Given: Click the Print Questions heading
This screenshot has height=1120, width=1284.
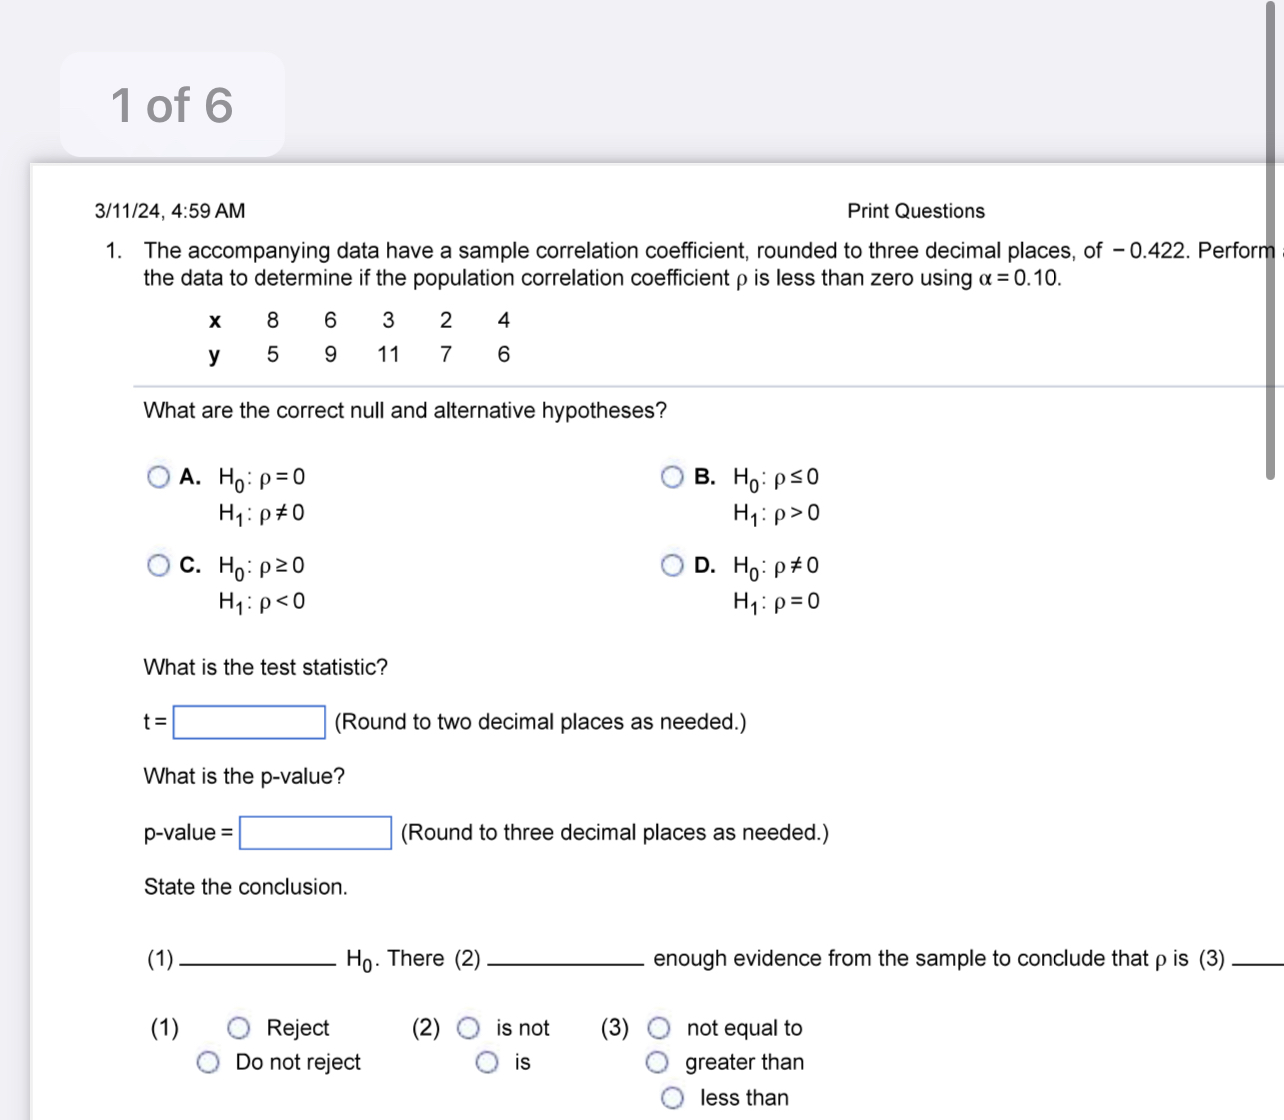Looking at the screenshot, I should tap(915, 210).
